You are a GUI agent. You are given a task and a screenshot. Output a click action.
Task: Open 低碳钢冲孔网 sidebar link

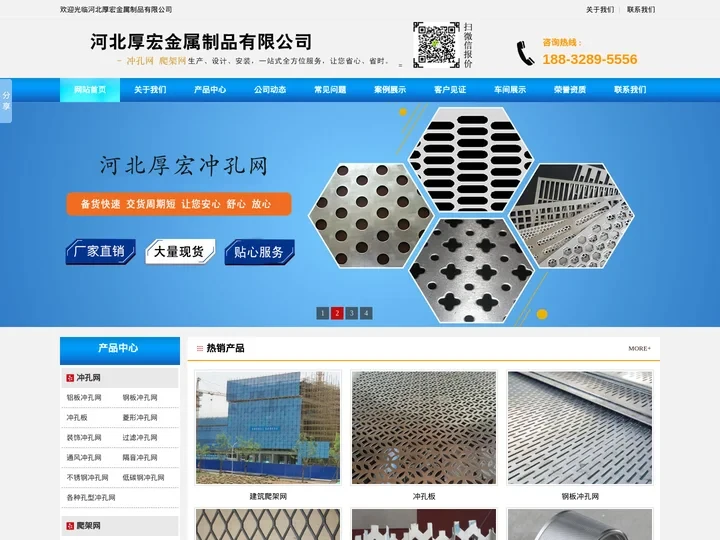pos(143,478)
